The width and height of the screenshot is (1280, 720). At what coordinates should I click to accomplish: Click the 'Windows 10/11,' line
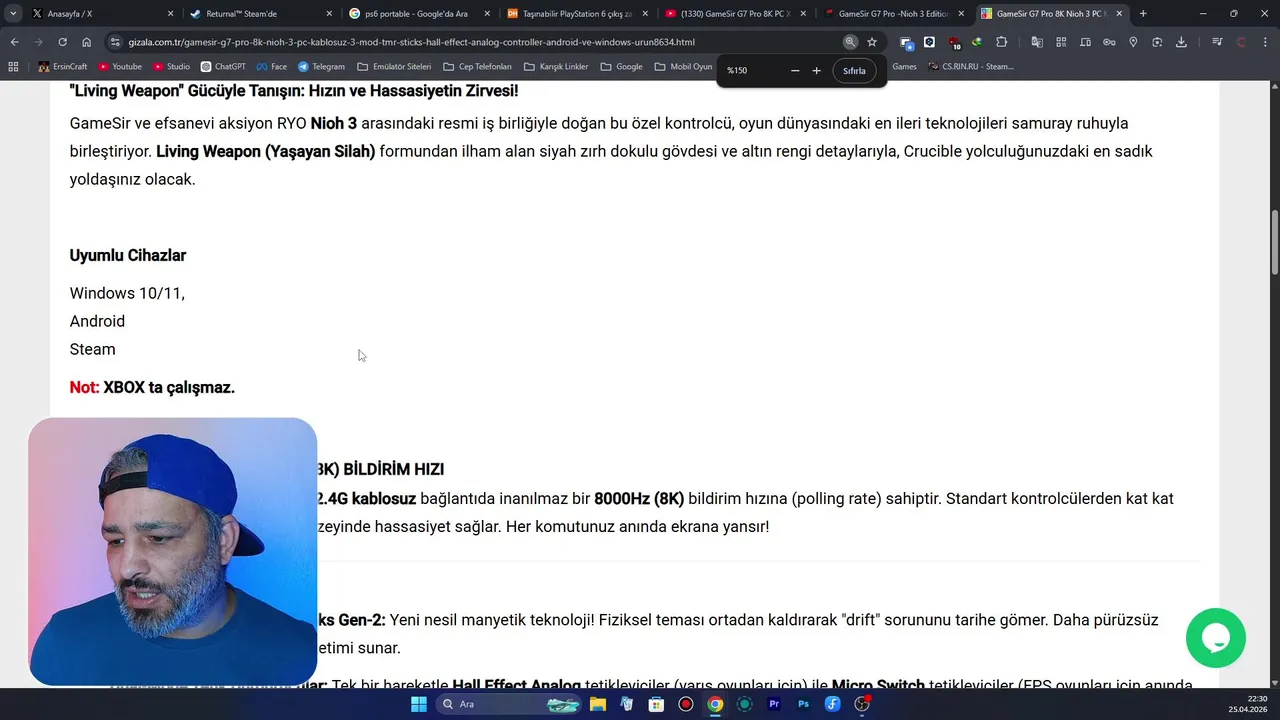pyautogui.click(x=127, y=293)
